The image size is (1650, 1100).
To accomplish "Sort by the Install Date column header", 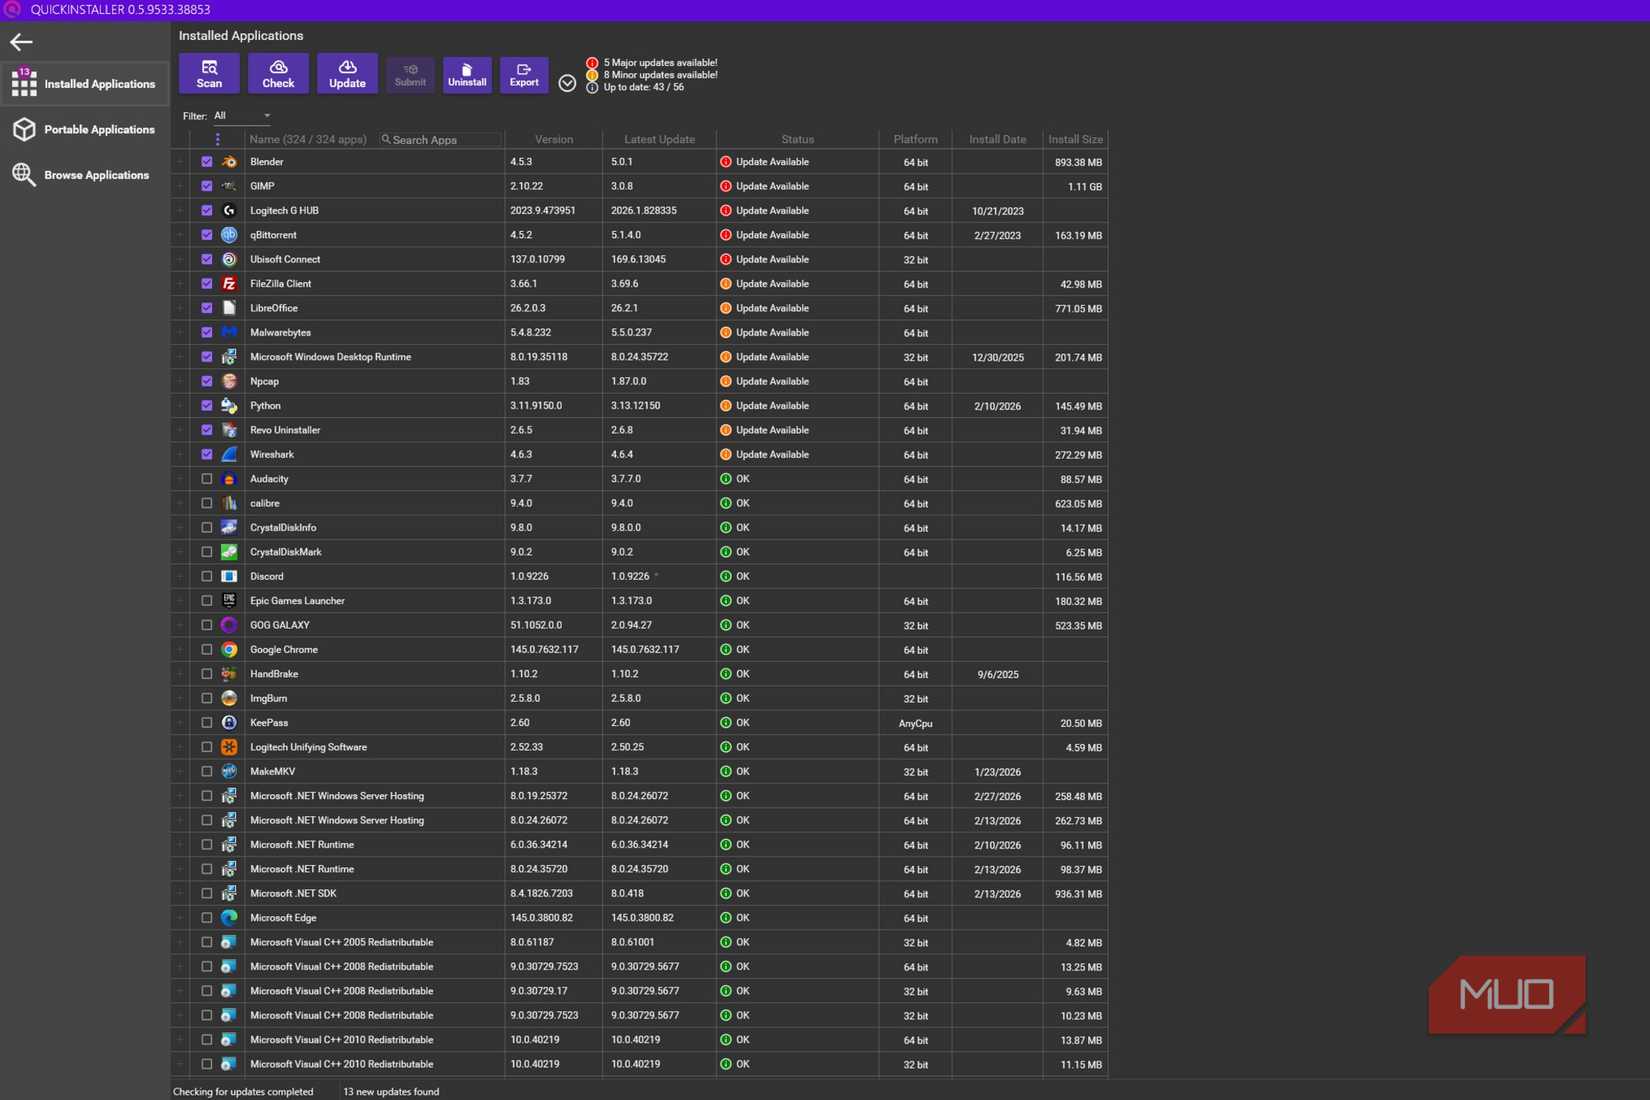I will click(997, 140).
